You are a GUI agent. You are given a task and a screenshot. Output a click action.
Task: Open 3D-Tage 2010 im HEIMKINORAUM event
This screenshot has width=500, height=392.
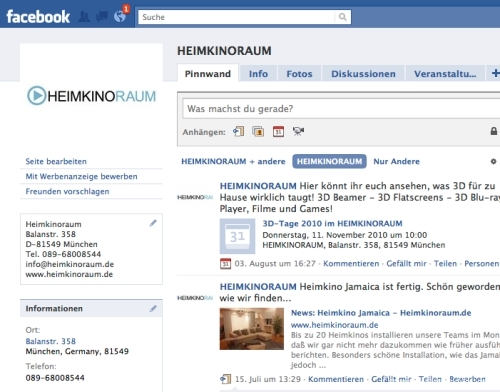pos(332,223)
